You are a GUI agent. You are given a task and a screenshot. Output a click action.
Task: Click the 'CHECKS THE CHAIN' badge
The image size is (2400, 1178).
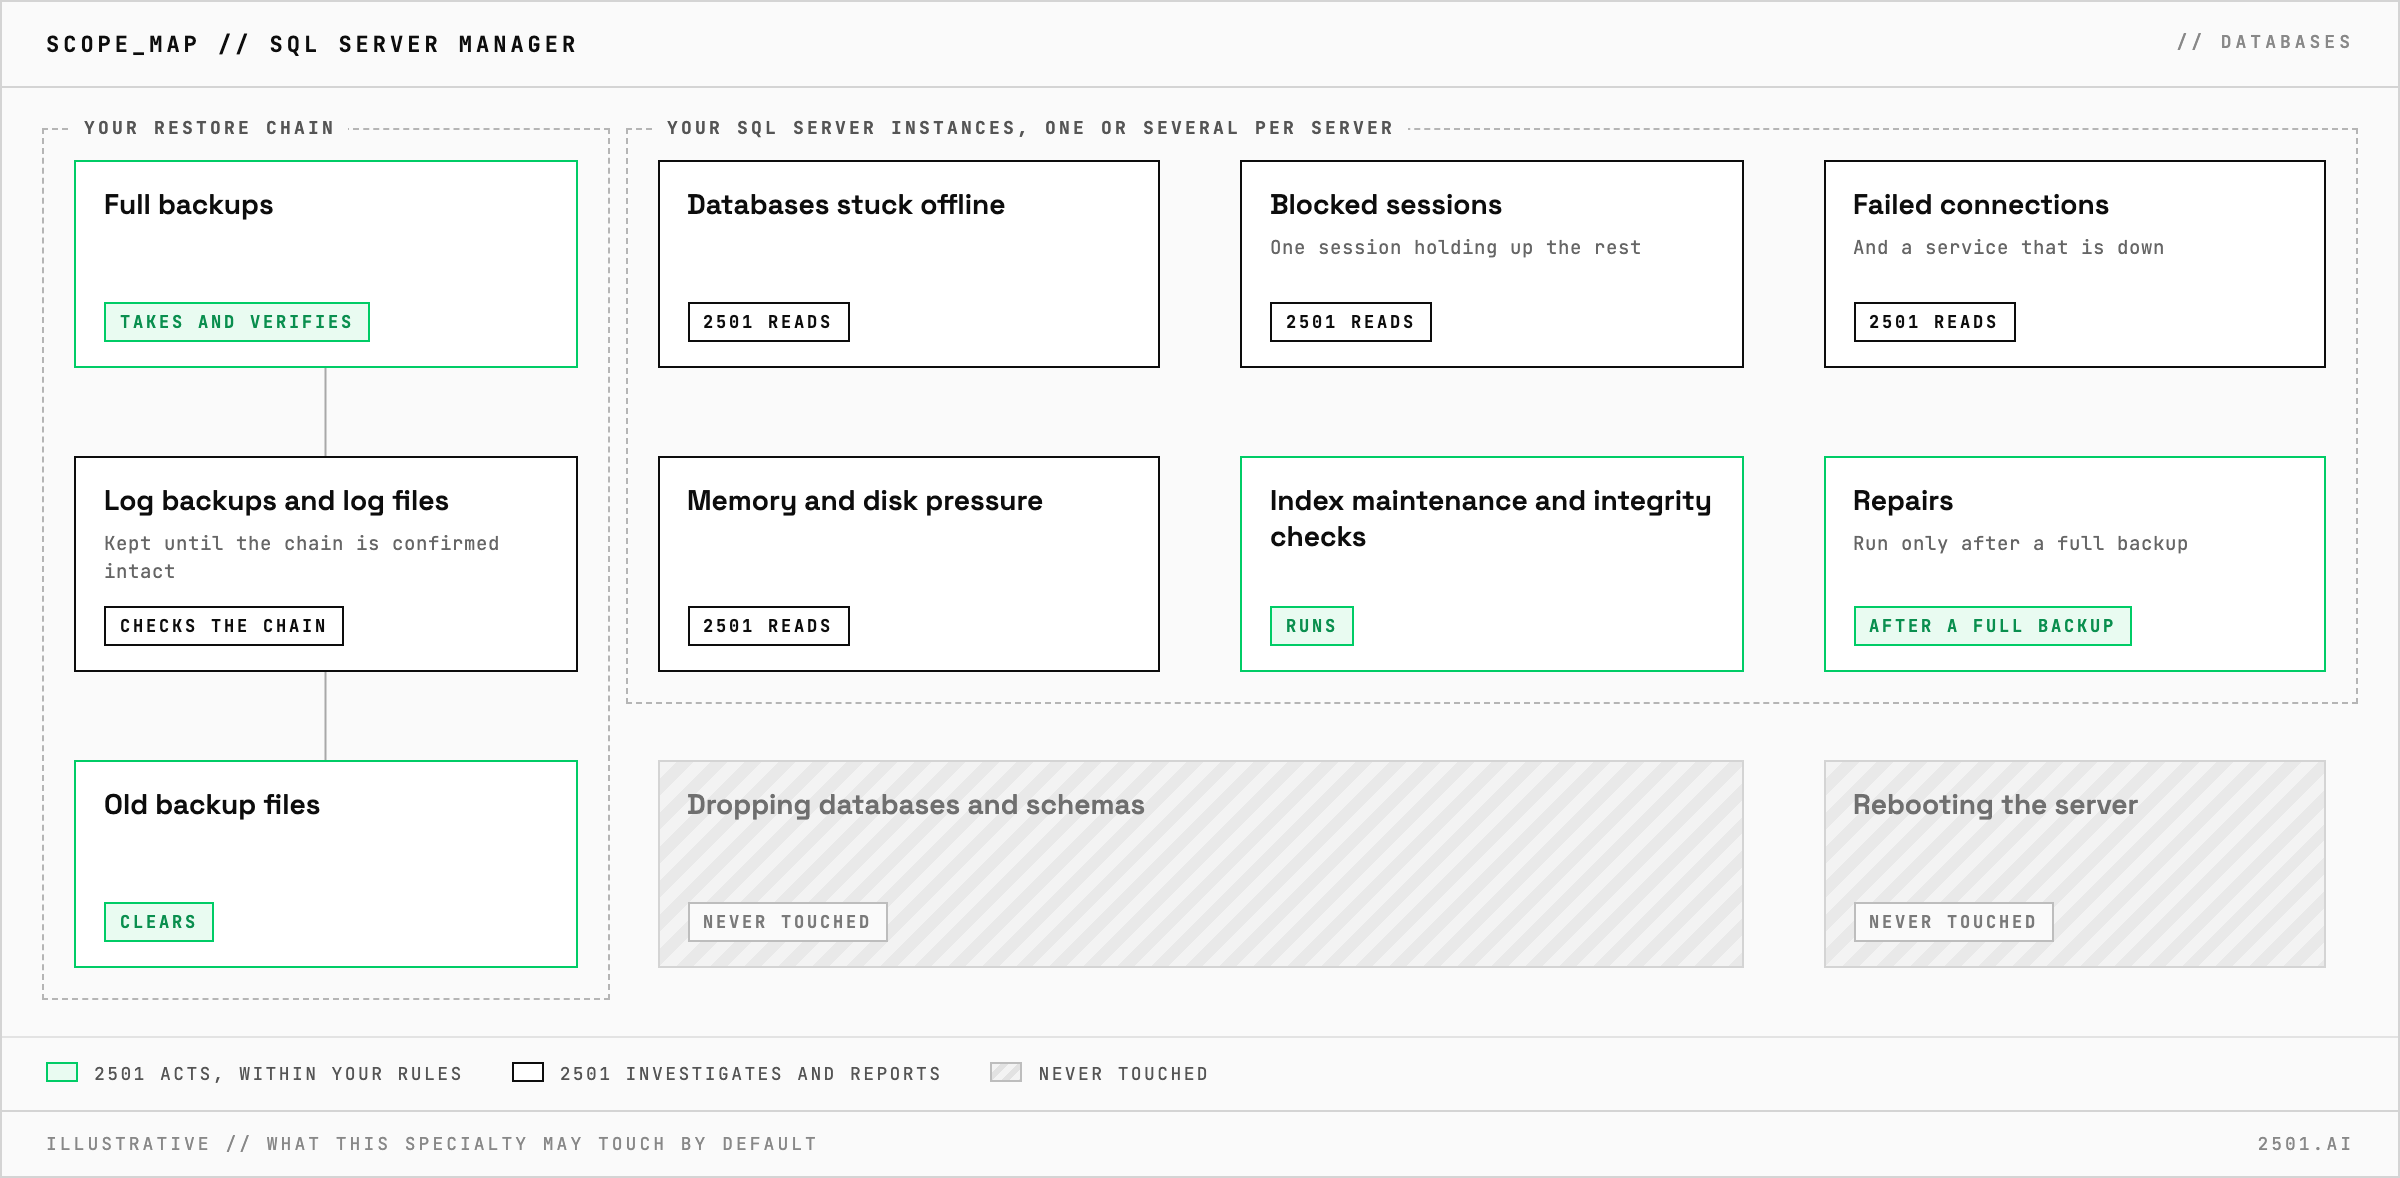pos(224,626)
